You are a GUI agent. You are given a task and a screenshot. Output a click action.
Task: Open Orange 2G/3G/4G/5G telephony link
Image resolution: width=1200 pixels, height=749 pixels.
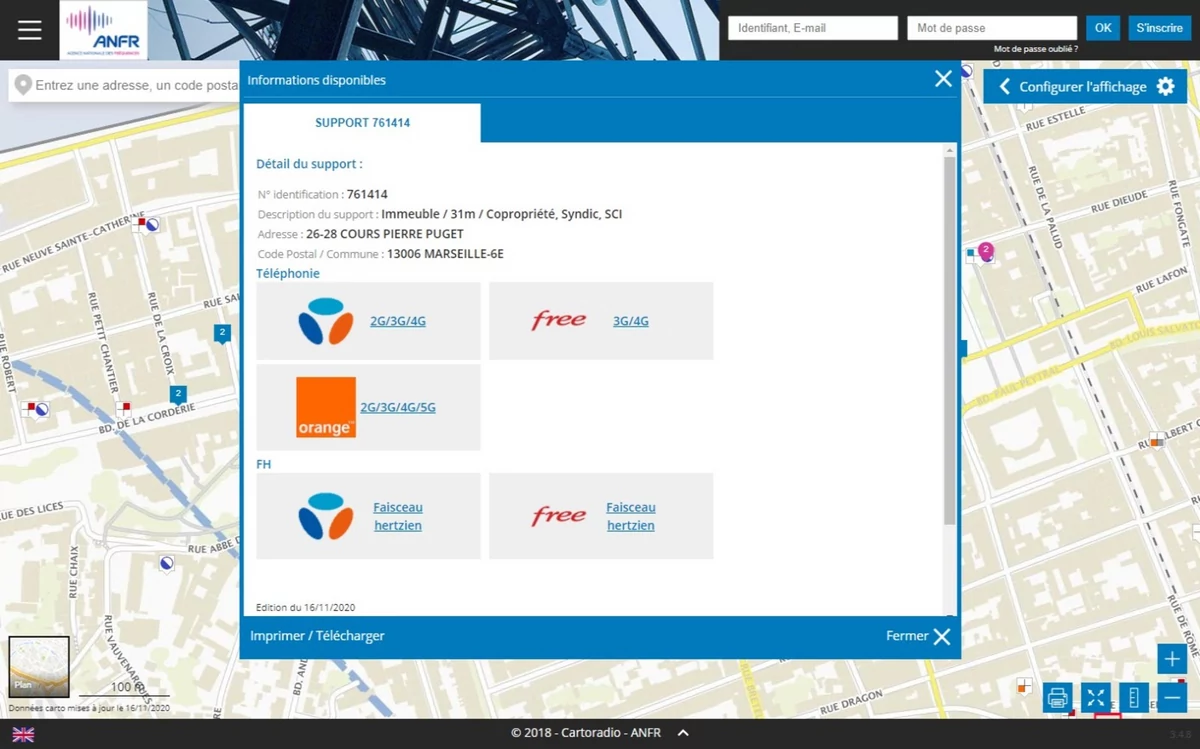[398, 408]
